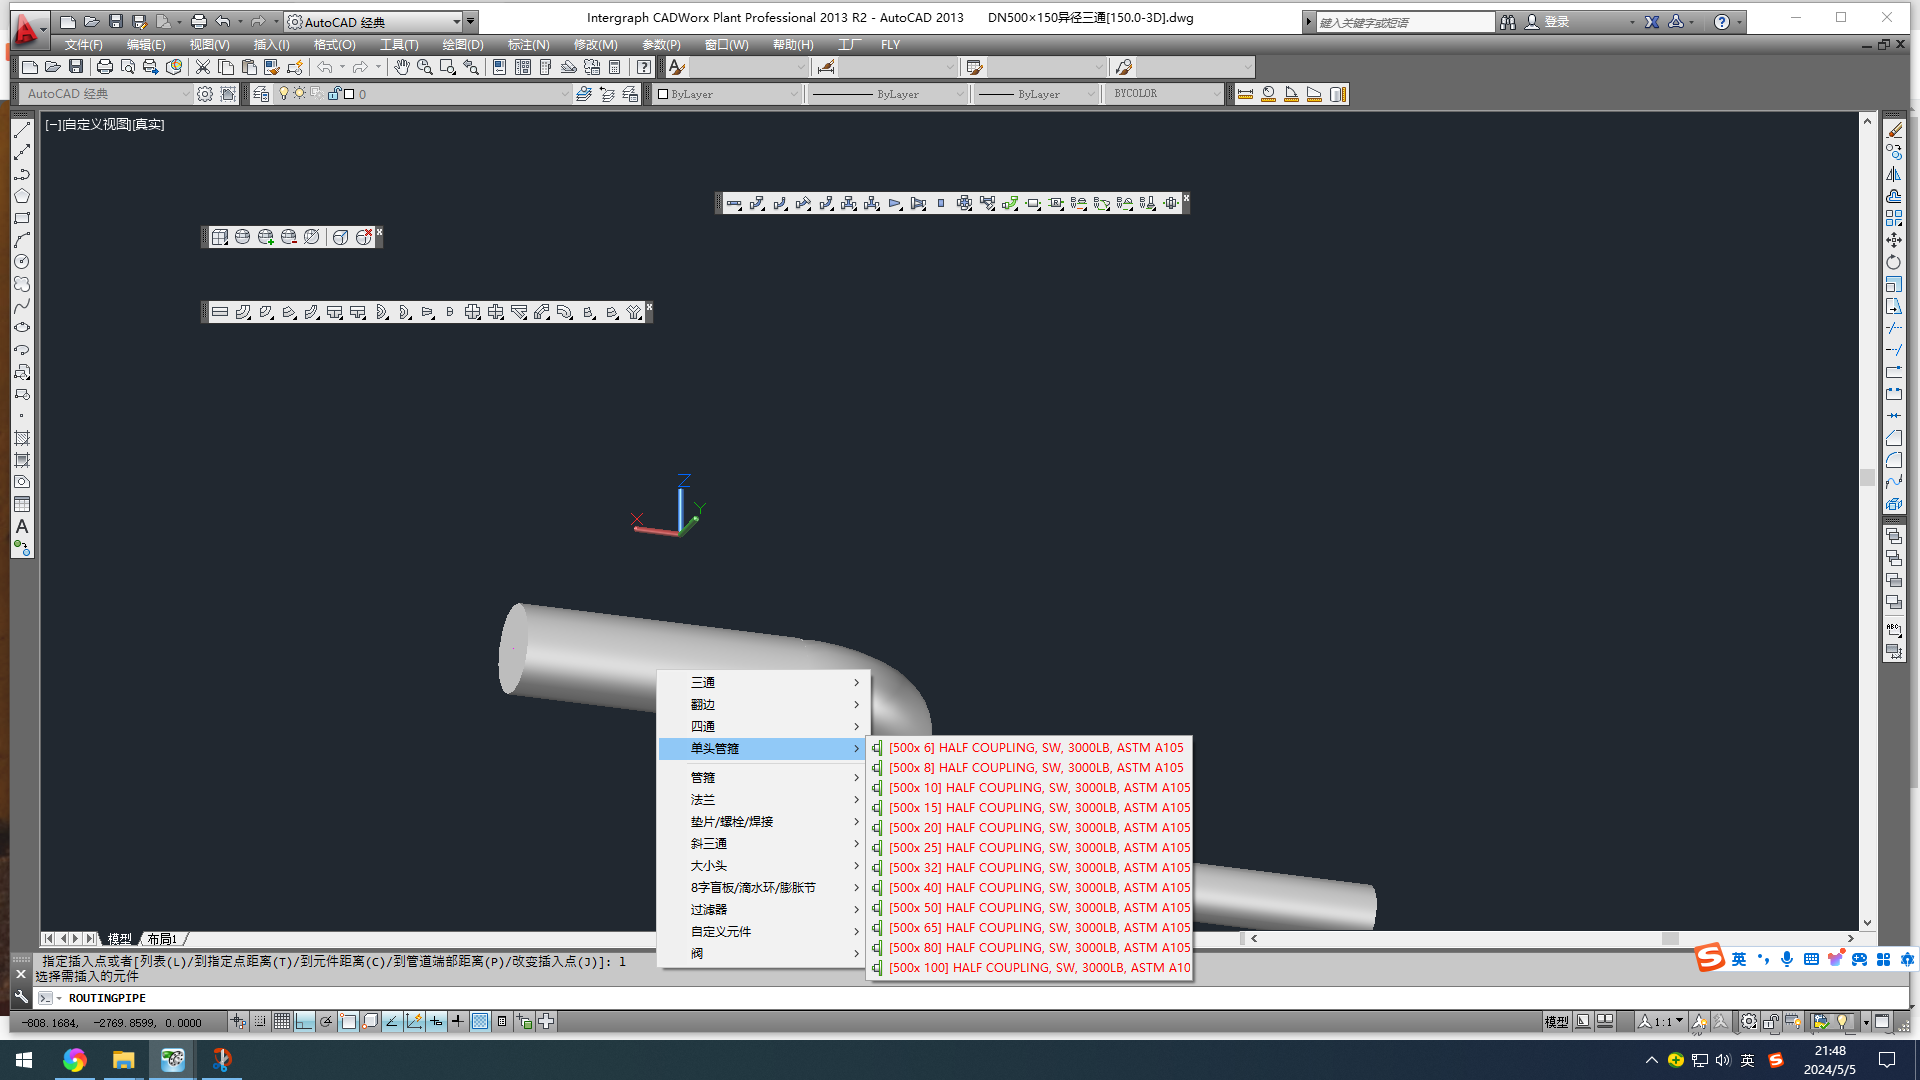Open the ByLayer color control dropdown

tap(728, 94)
